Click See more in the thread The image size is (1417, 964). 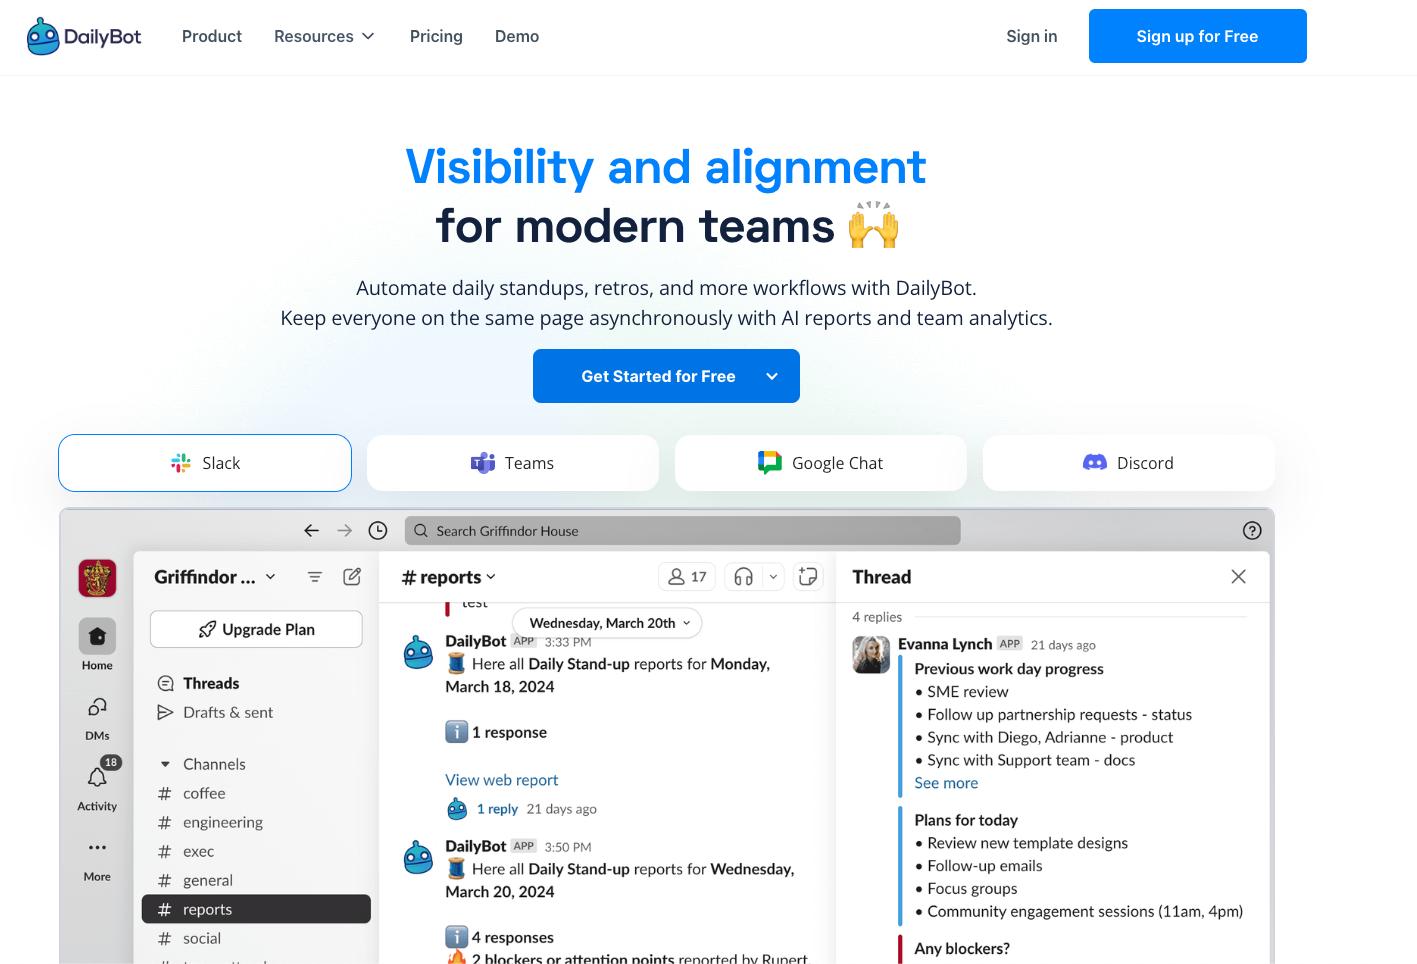(x=946, y=783)
